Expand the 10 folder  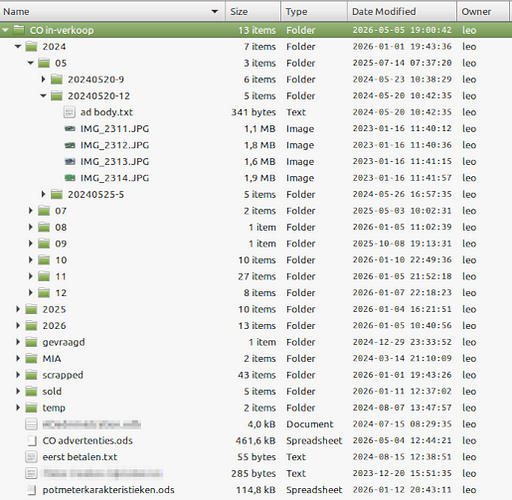click(31, 260)
